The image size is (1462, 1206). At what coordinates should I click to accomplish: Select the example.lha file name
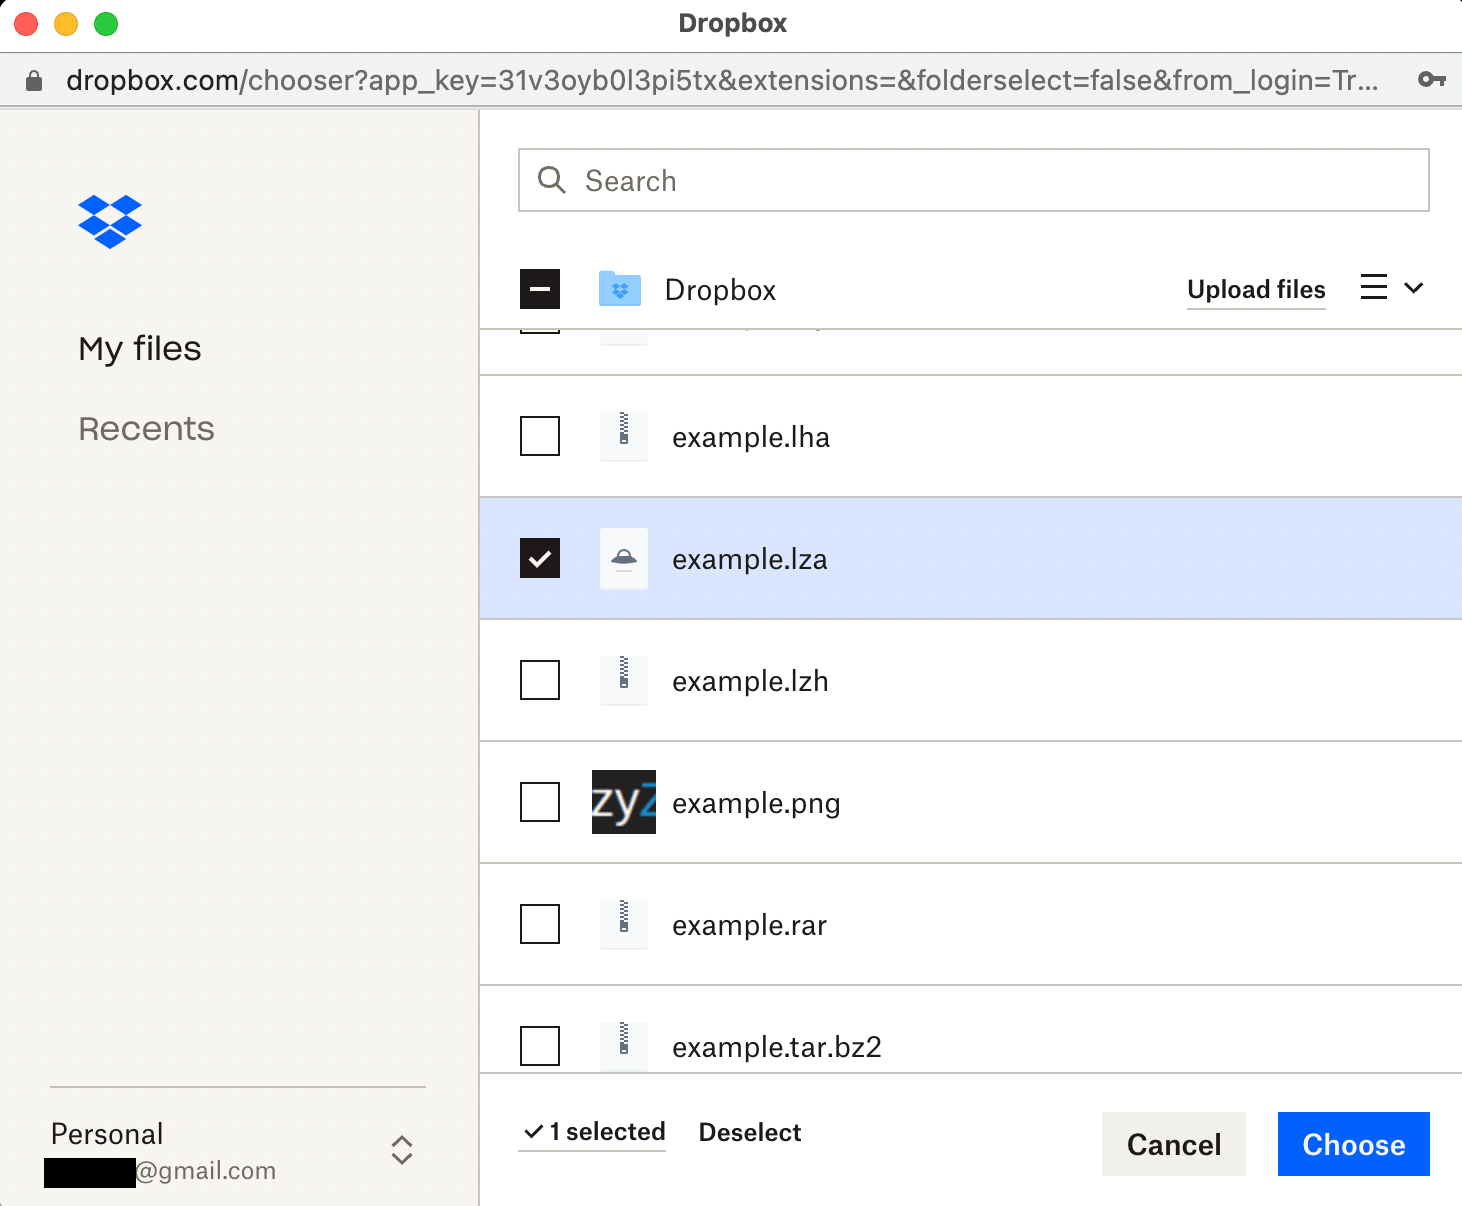point(751,437)
